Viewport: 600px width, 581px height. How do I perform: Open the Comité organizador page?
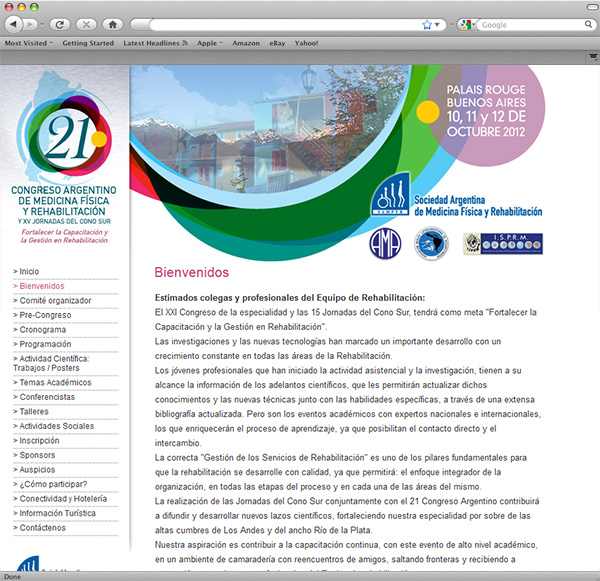click(55, 300)
